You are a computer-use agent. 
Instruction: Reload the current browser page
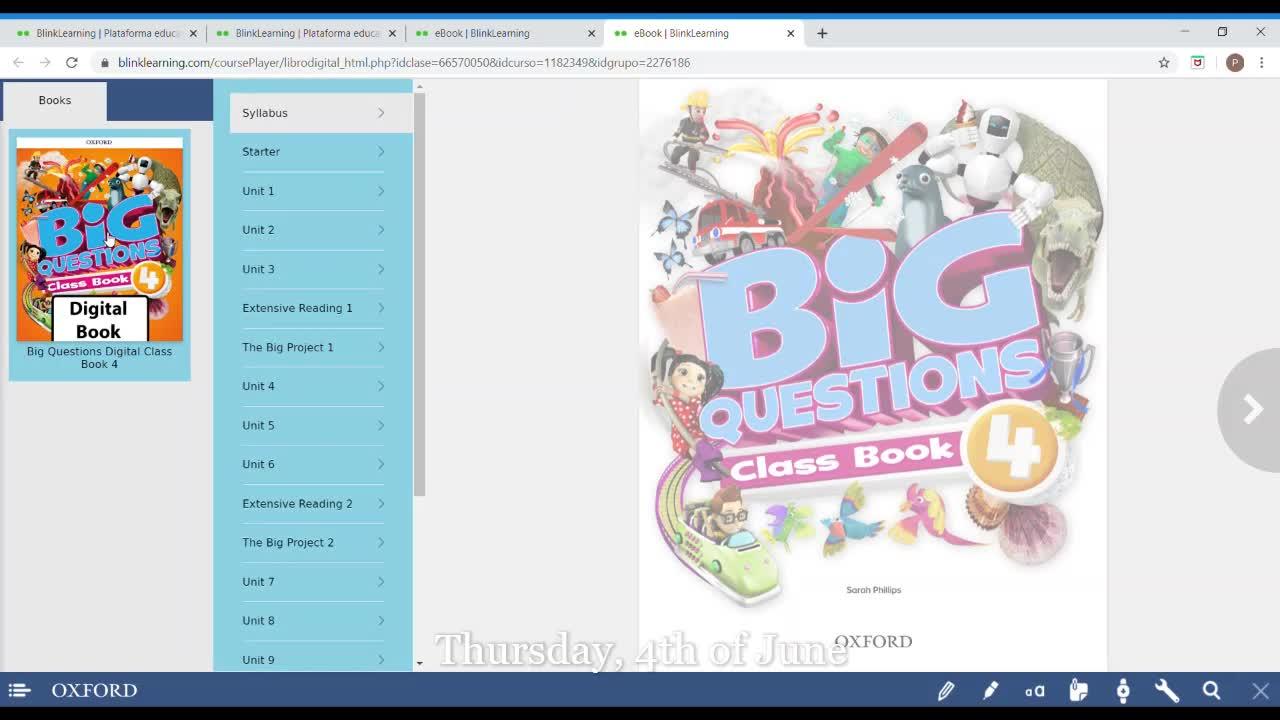coord(72,62)
